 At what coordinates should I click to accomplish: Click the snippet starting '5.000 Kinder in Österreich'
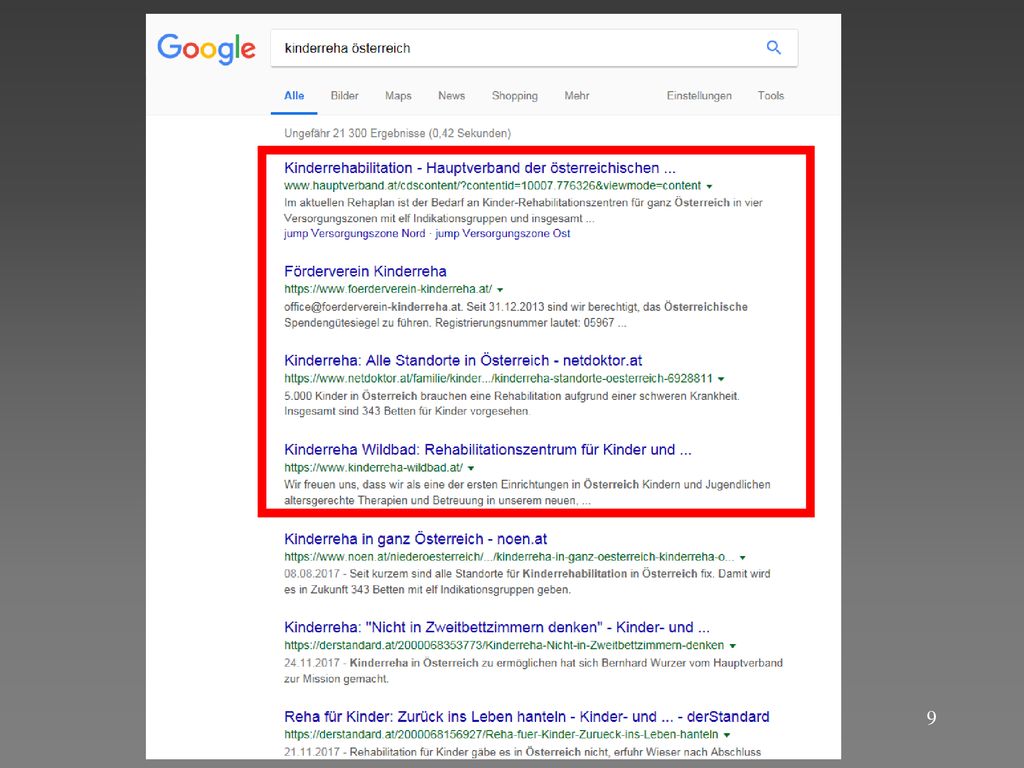click(512, 404)
